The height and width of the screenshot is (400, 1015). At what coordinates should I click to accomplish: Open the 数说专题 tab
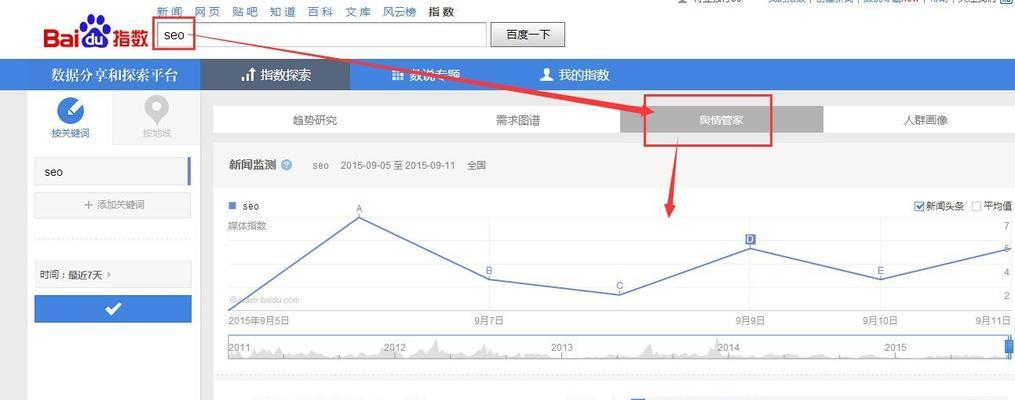coord(426,75)
